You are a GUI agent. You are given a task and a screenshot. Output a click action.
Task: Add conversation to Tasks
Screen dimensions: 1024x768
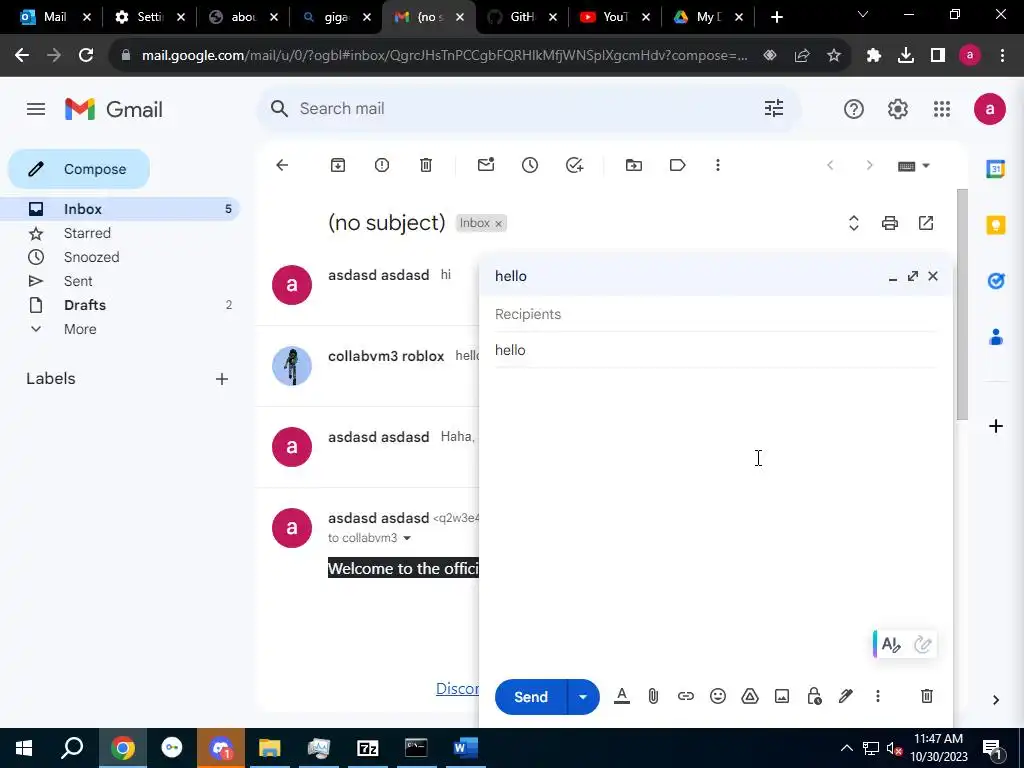tap(574, 165)
